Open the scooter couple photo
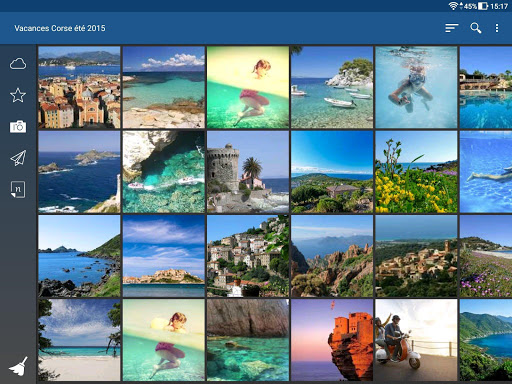The width and height of the screenshot is (512, 384). click(416, 340)
